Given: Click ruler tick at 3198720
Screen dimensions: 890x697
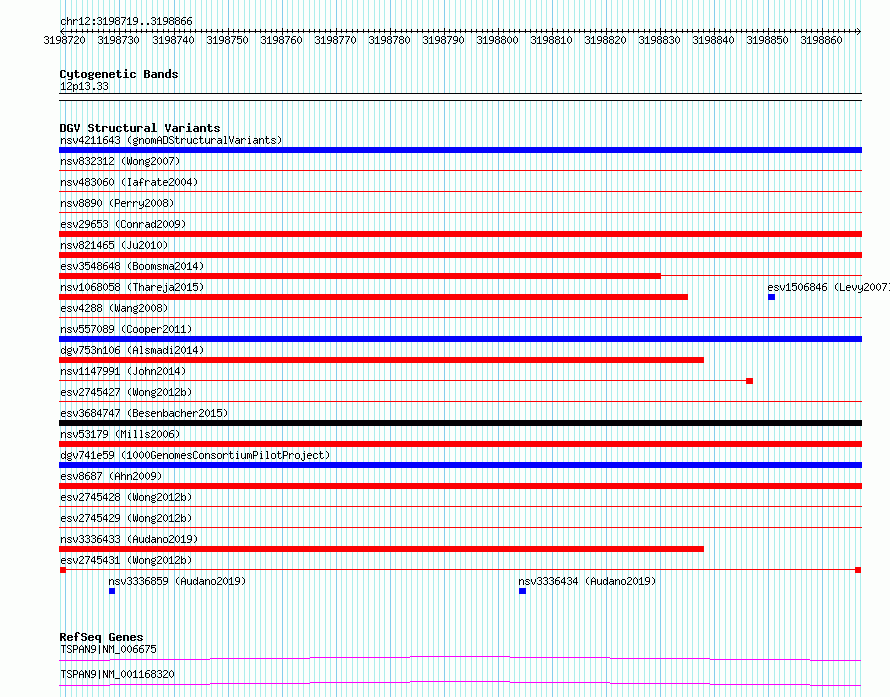Looking at the screenshot, I should (65, 40).
